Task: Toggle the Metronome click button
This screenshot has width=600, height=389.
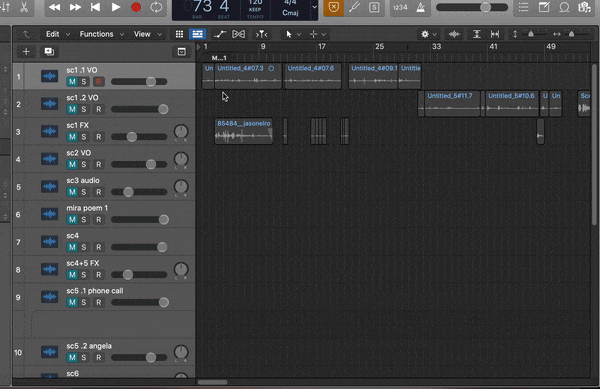Action: 420,7
